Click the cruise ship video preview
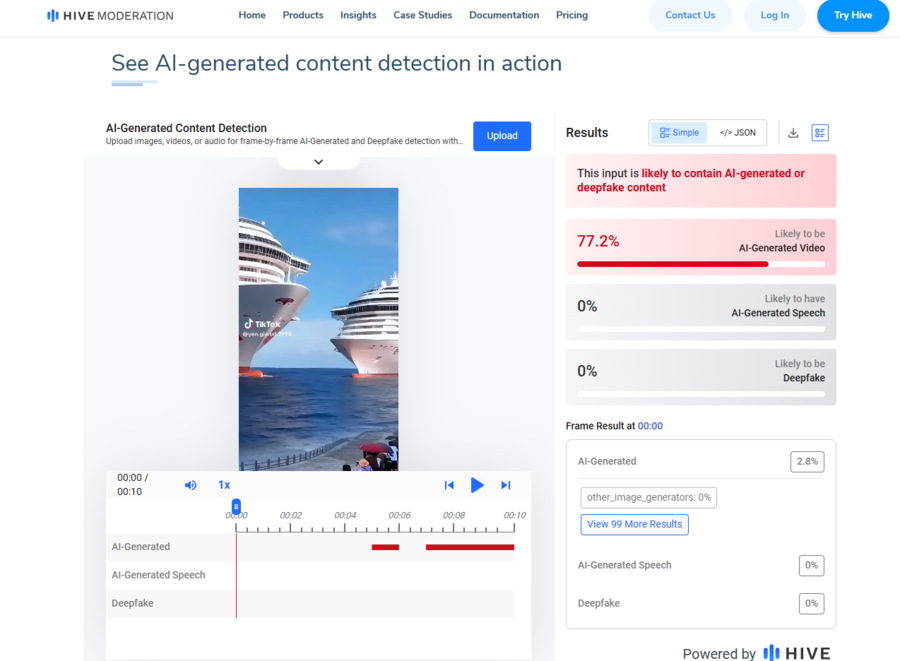 point(319,329)
